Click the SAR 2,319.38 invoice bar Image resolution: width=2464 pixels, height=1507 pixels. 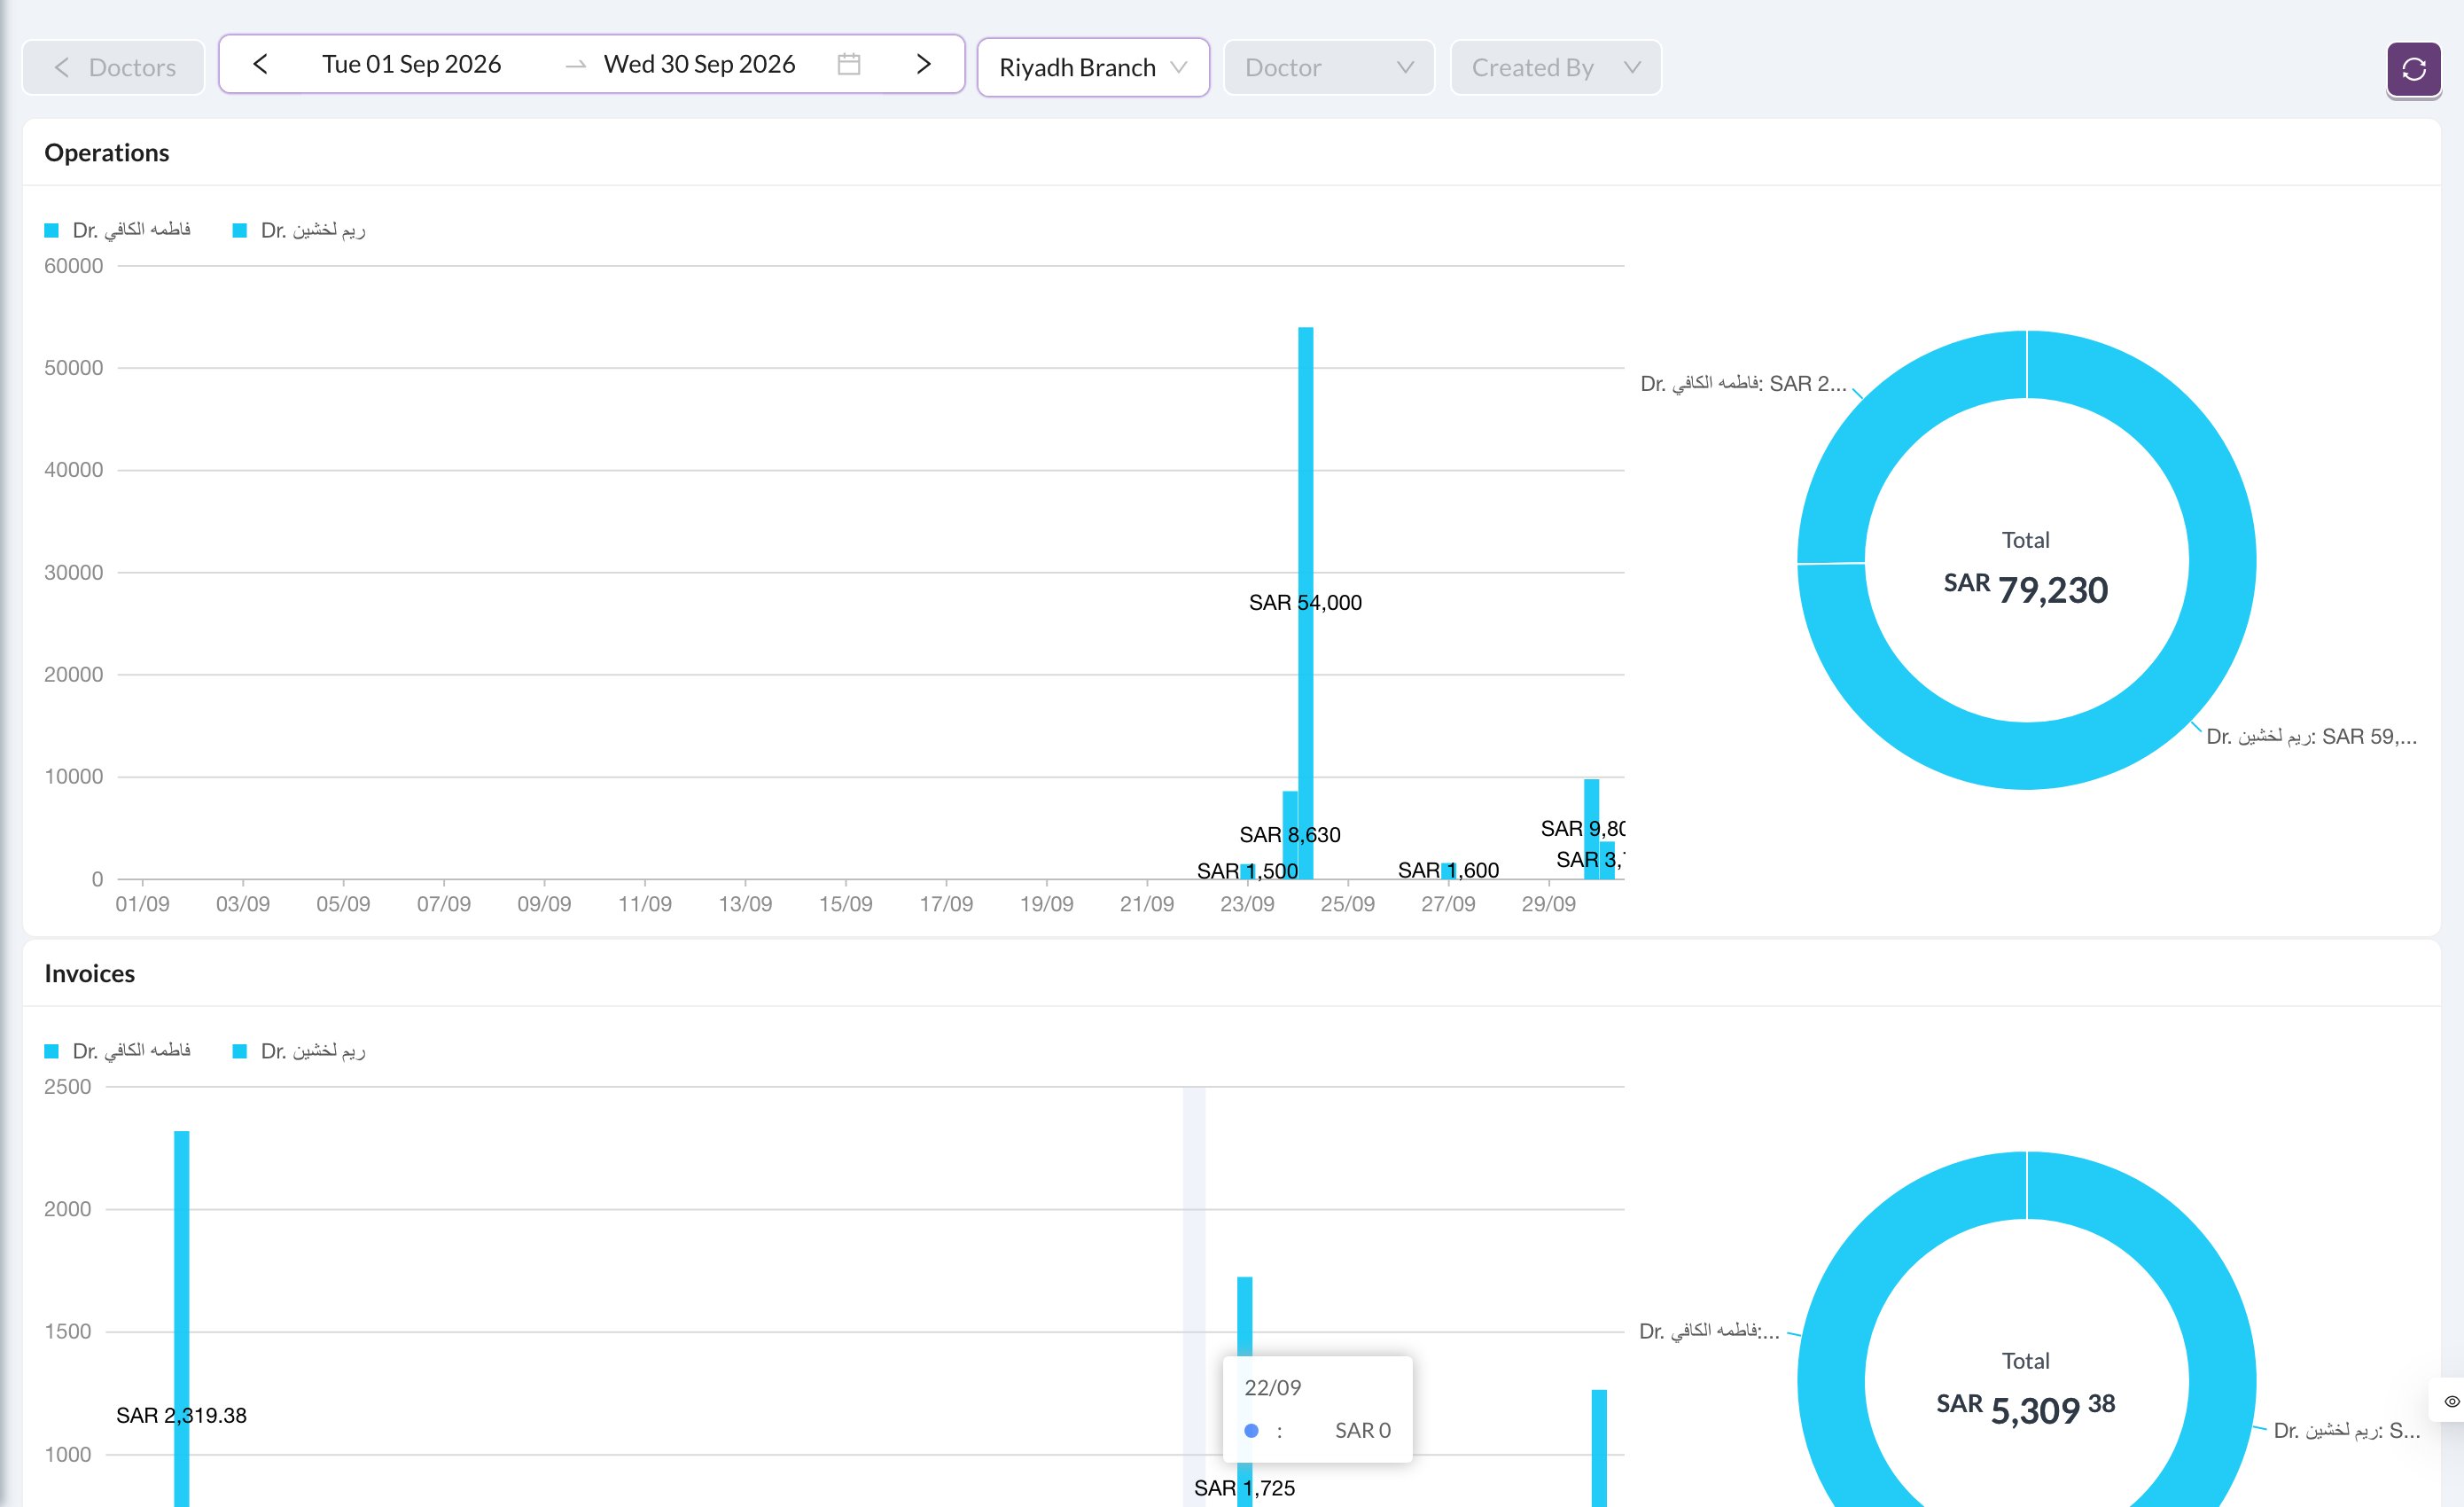click(182, 1318)
